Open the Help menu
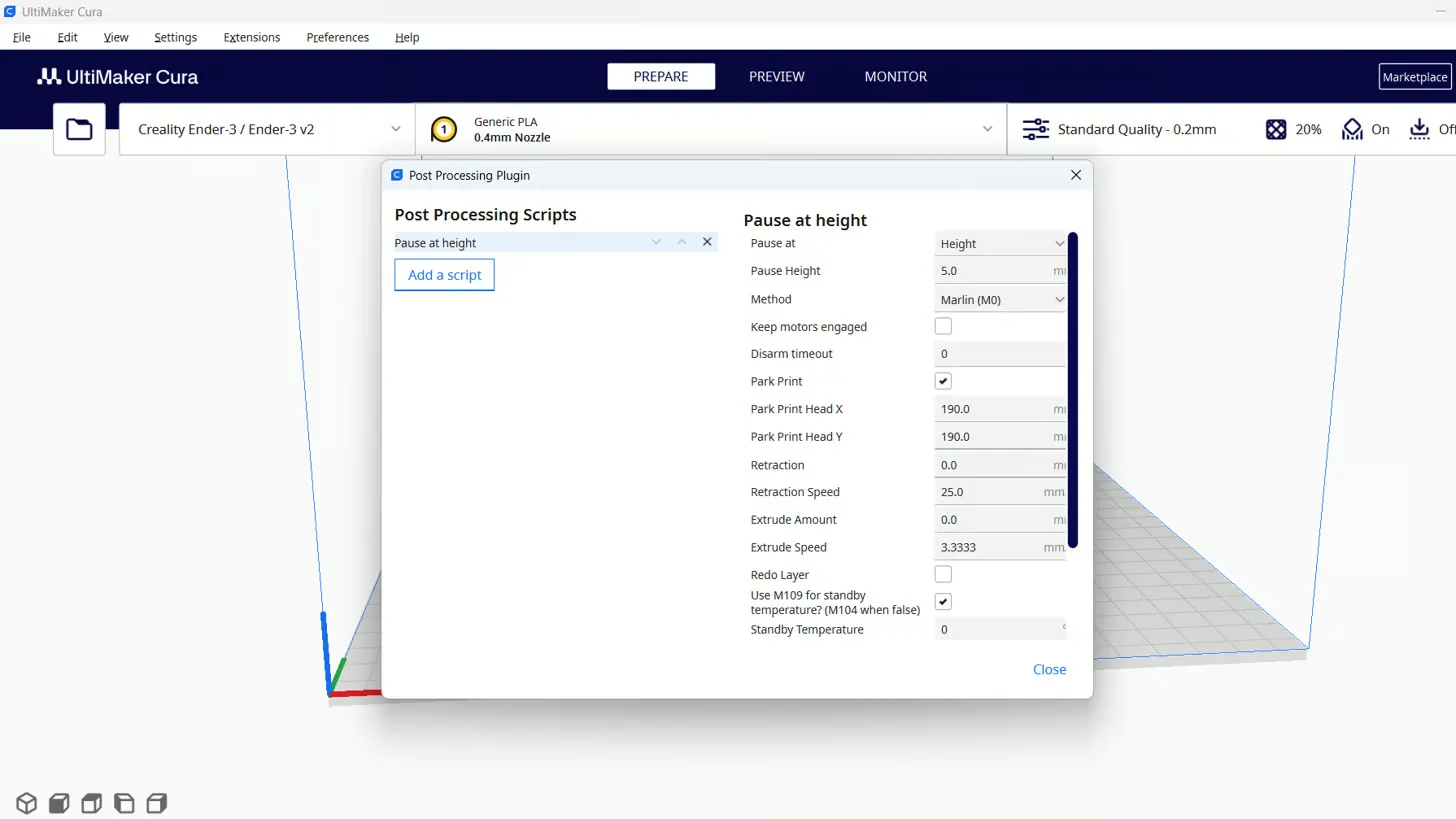 click(x=407, y=37)
